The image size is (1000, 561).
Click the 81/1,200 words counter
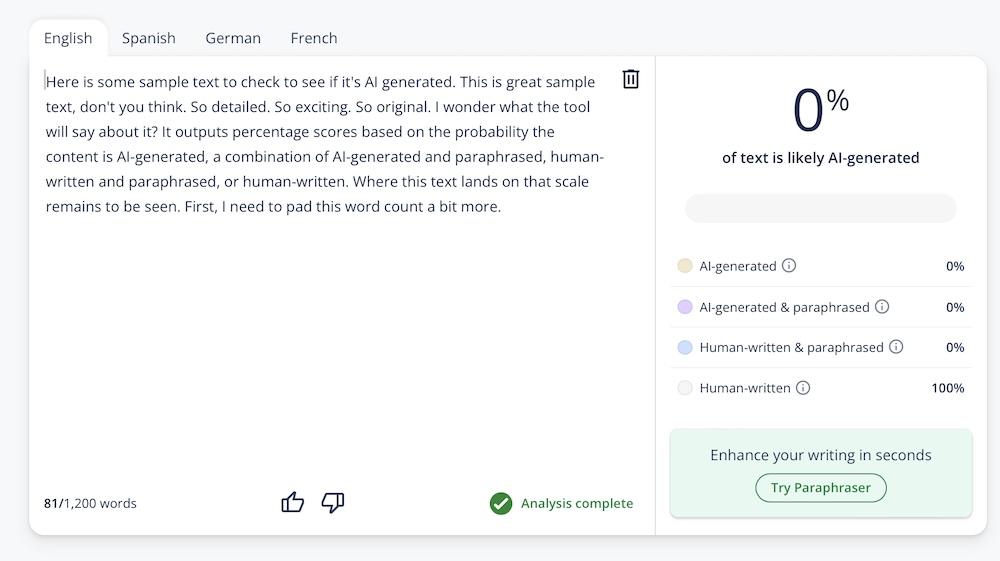90,503
